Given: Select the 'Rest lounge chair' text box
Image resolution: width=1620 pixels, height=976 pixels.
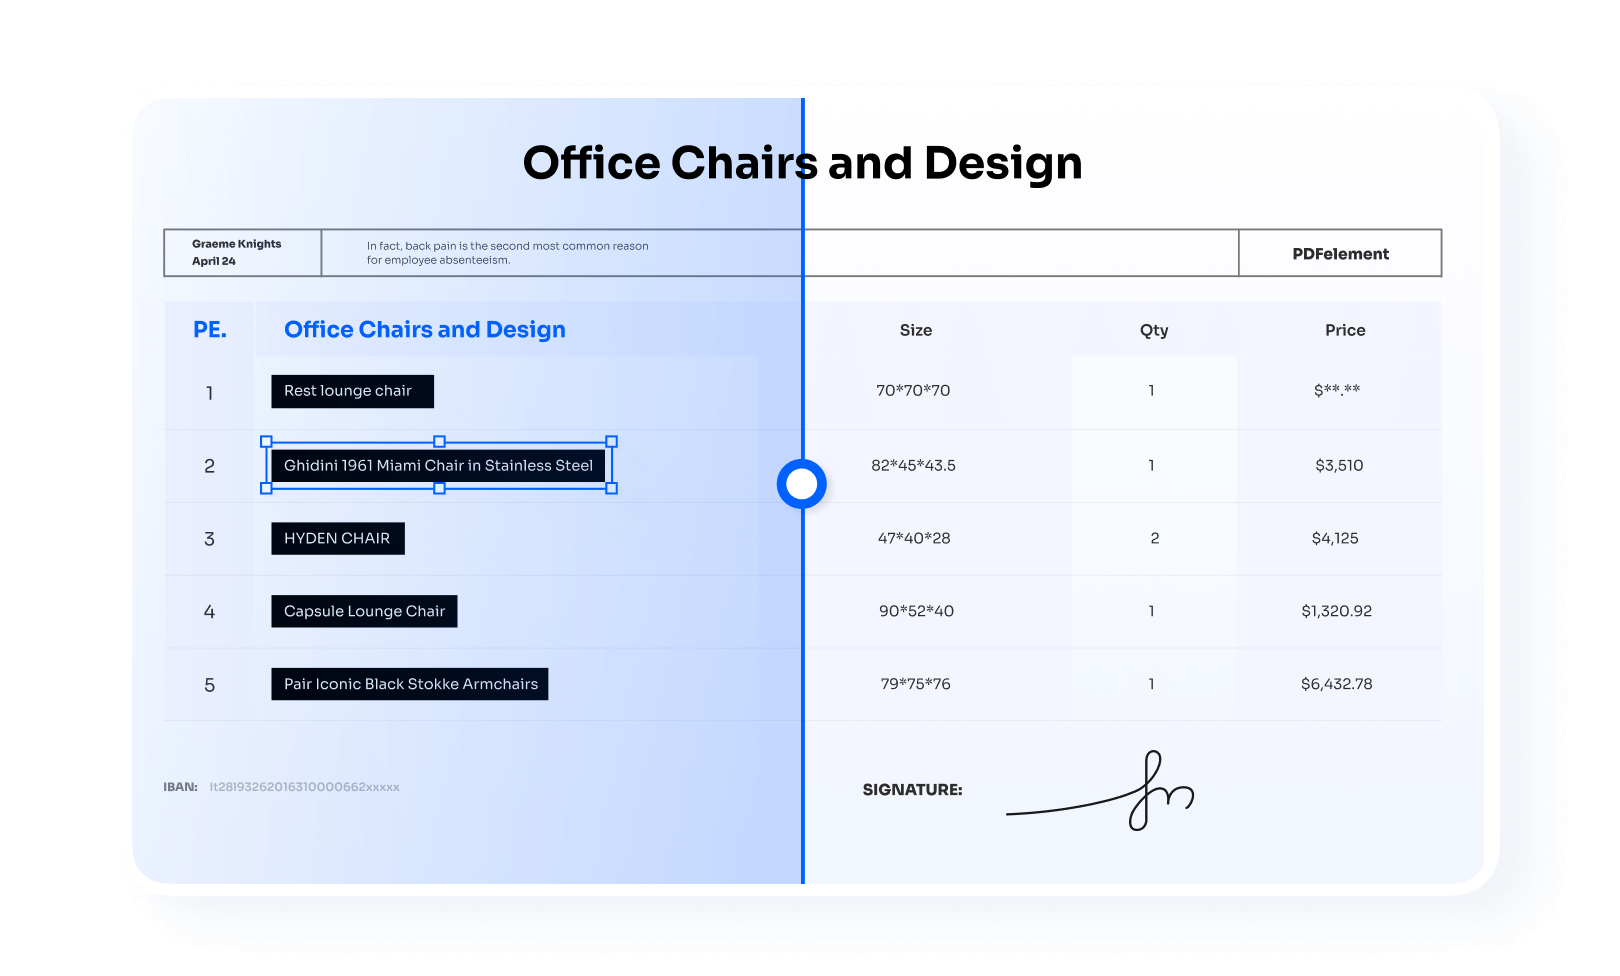Looking at the screenshot, I should [x=352, y=391].
